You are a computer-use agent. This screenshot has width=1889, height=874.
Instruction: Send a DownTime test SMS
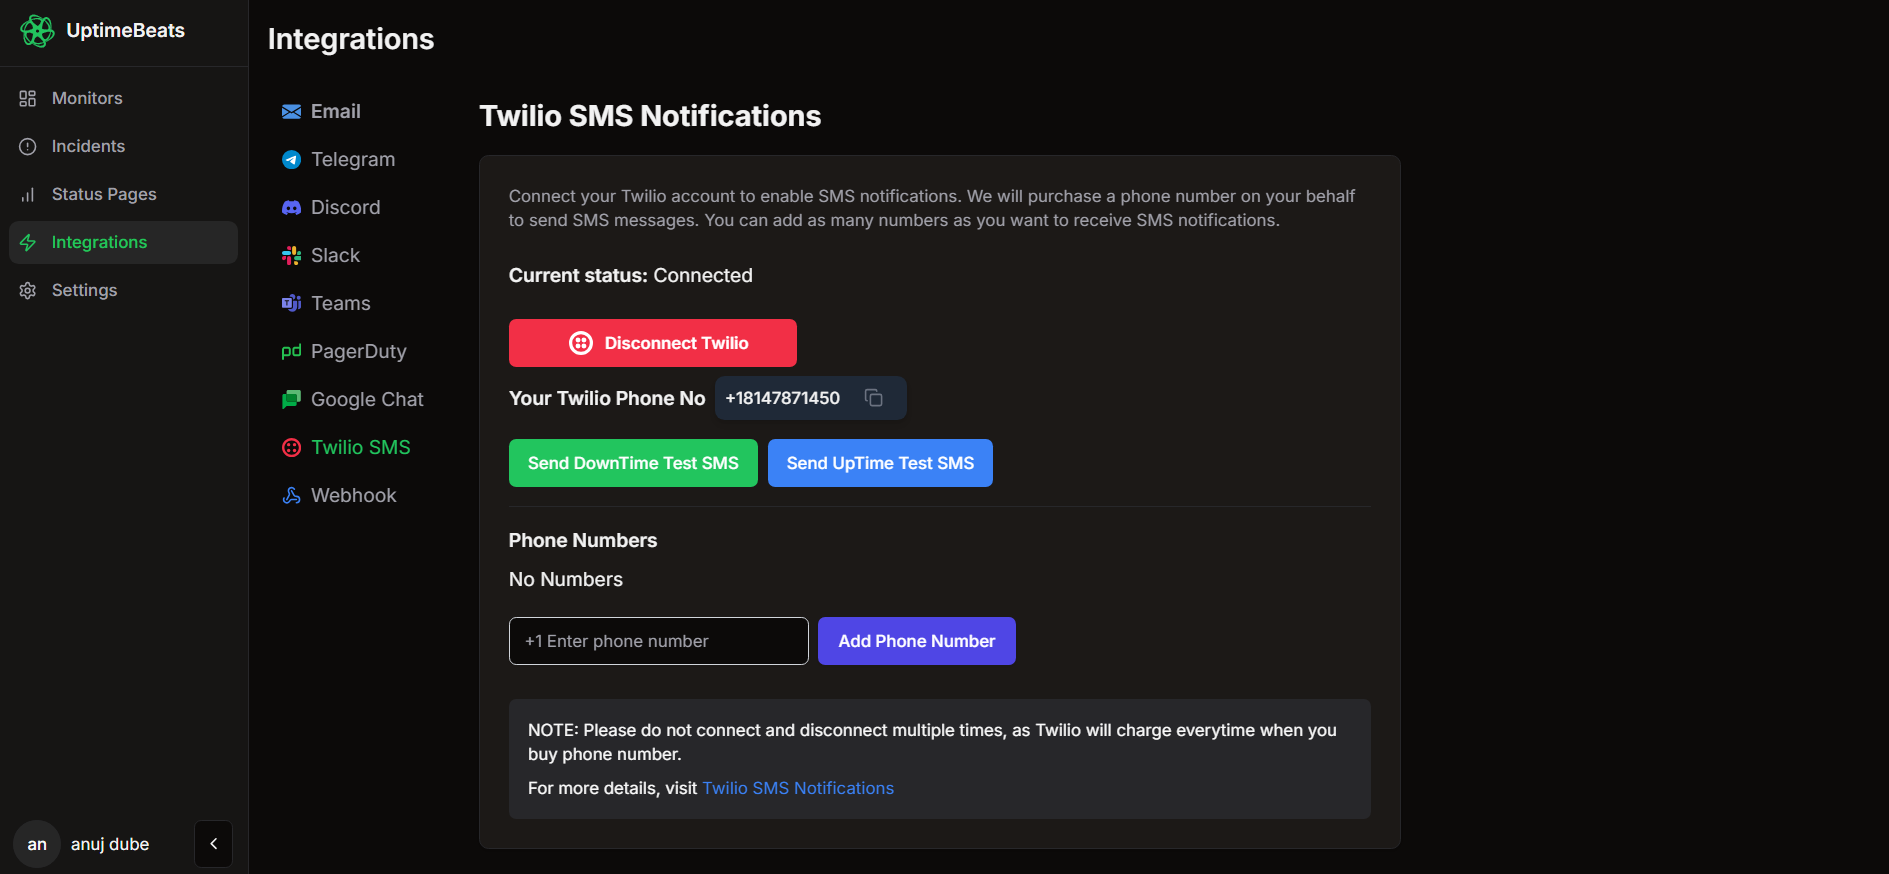click(x=632, y=463)
